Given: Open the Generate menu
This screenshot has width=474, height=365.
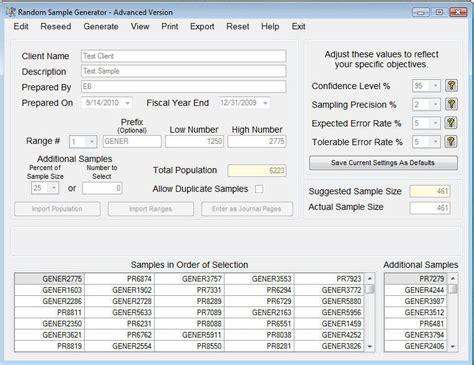Looking at the screenshot, I should click(x=101, y=26).
